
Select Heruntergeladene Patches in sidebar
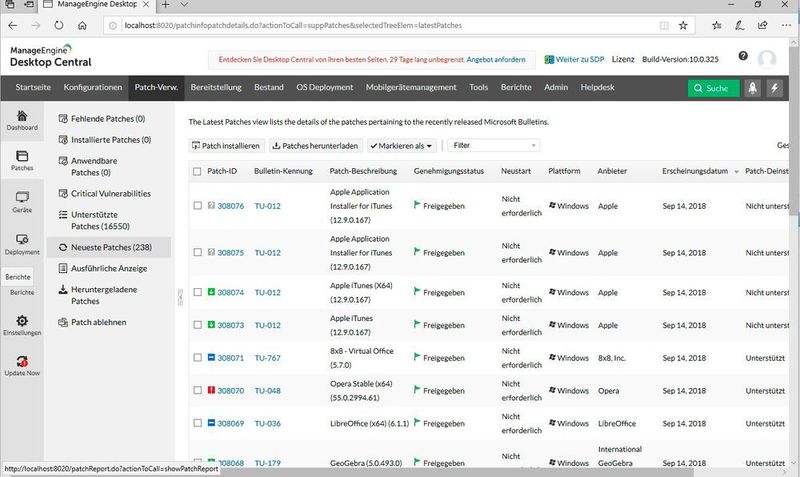click(x=104, y=295)
